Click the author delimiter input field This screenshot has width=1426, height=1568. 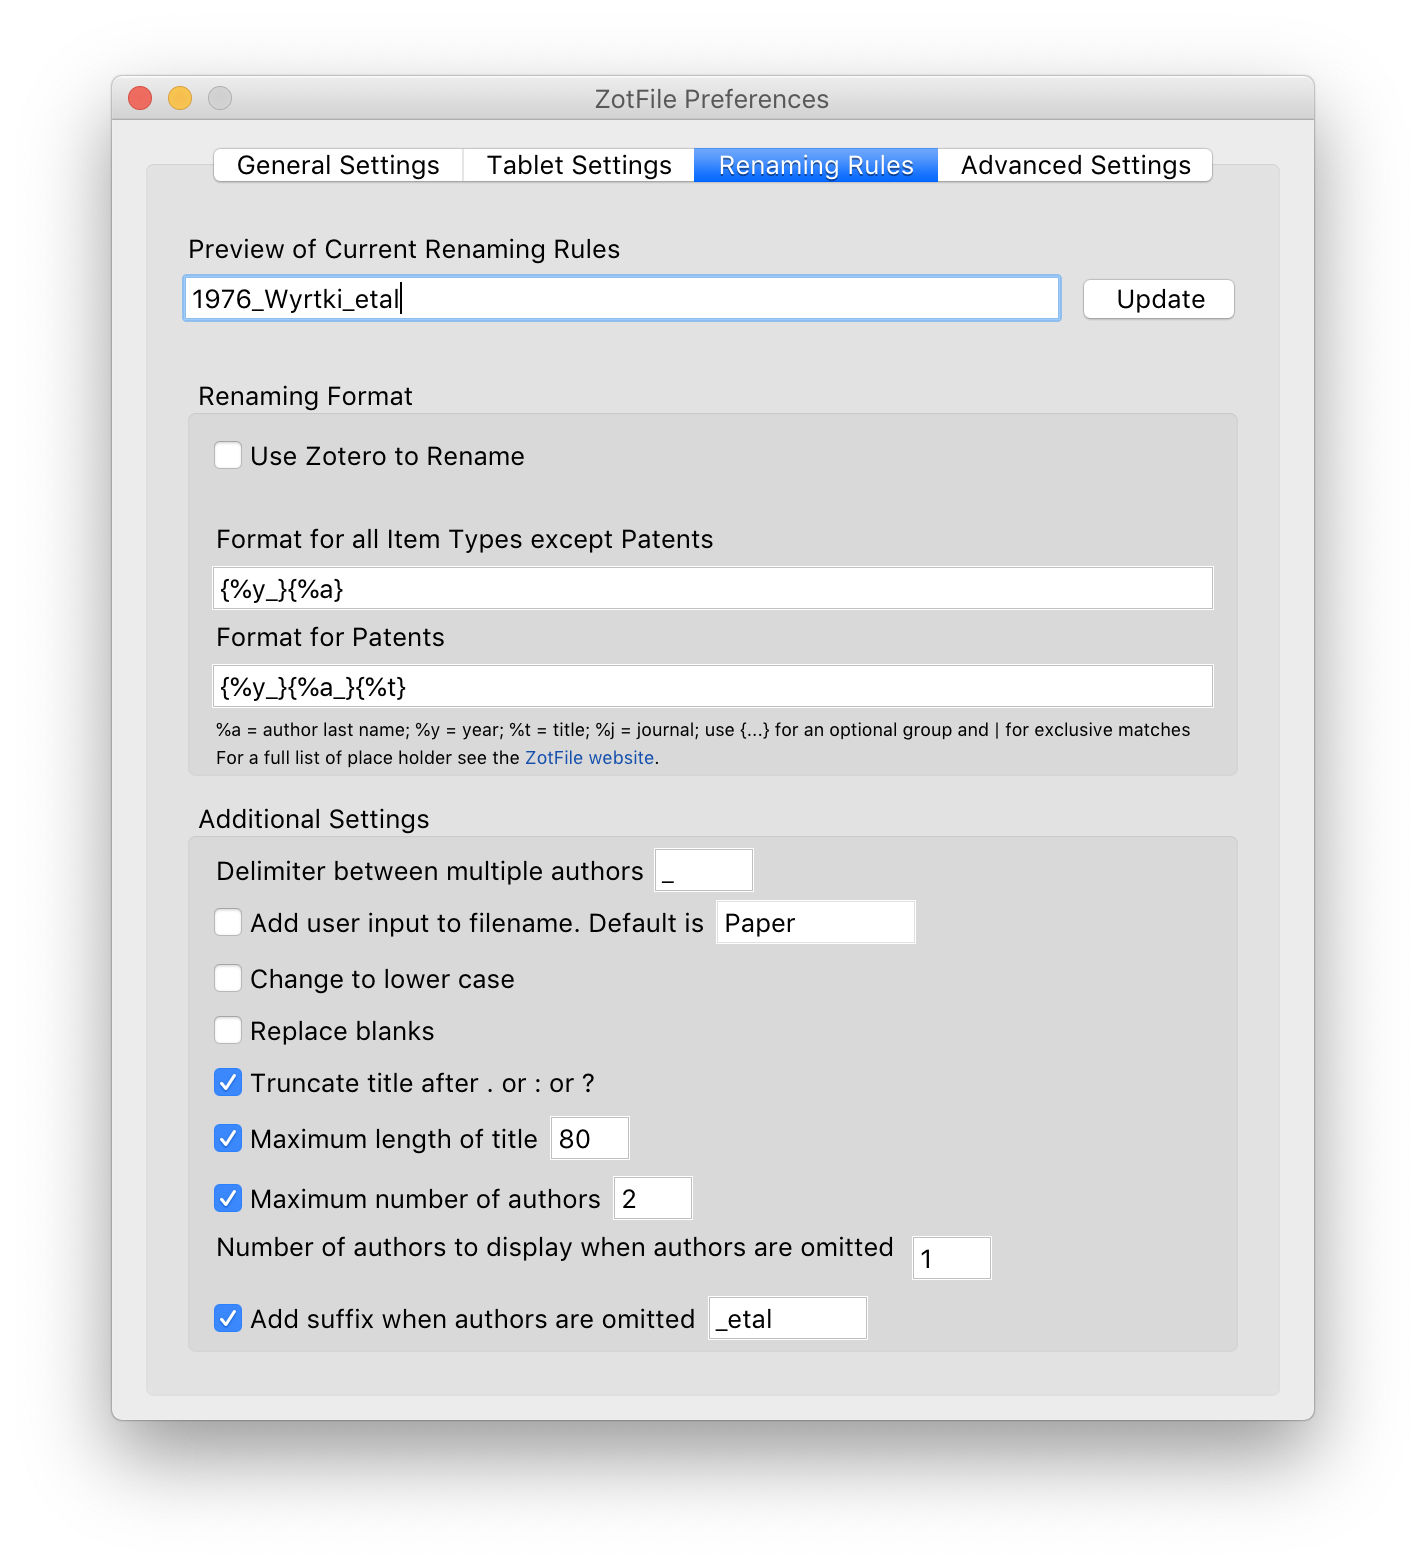(x=703, y=870)
